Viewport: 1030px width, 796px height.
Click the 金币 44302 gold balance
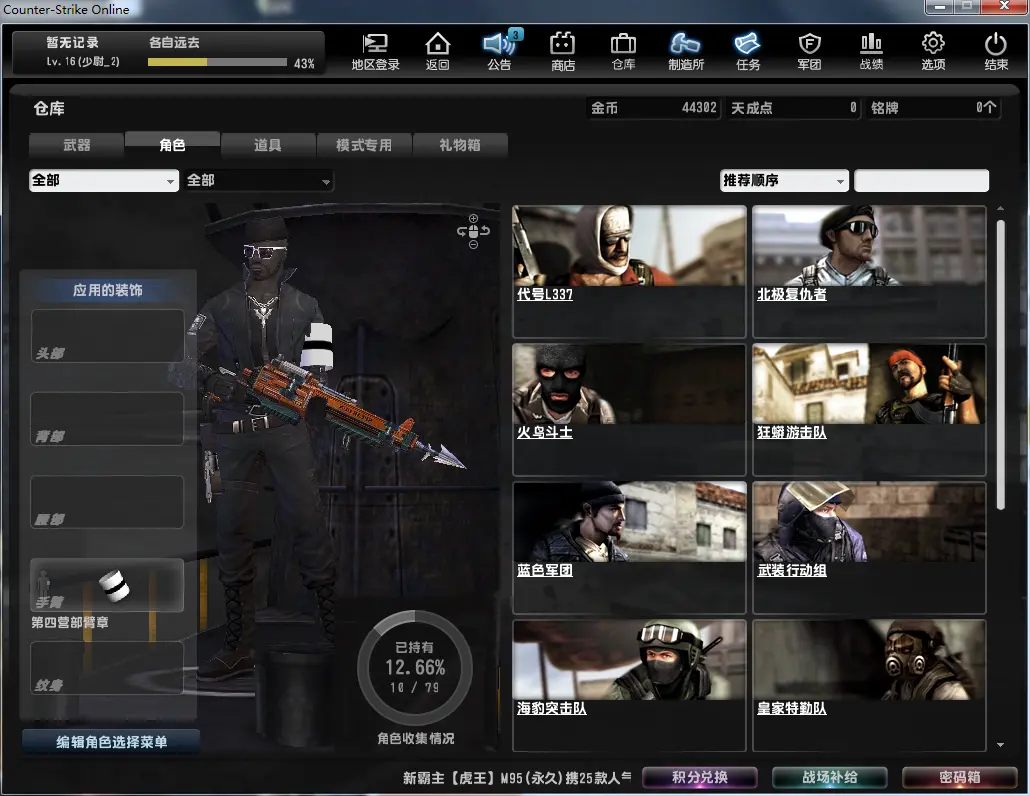654,108
